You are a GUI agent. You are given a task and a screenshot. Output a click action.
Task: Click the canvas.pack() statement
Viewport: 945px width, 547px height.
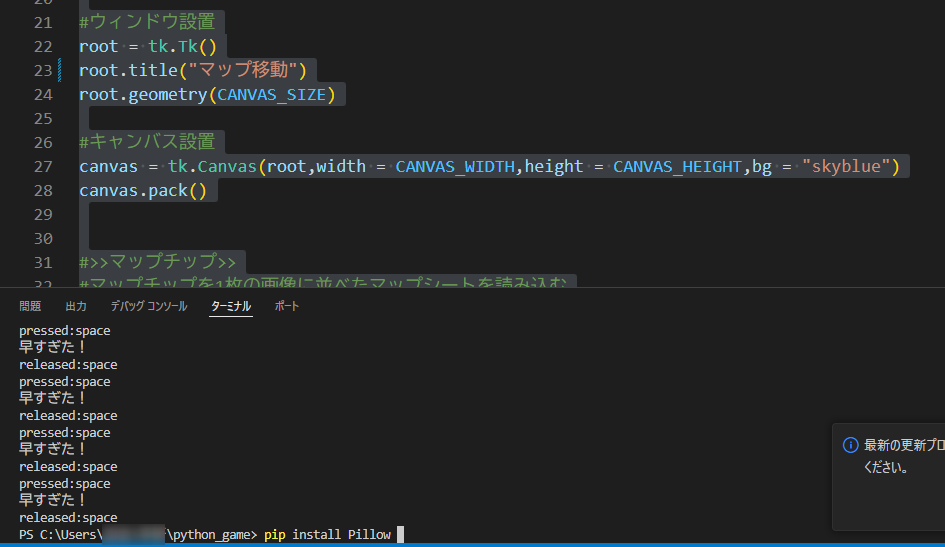pos(142,190)
